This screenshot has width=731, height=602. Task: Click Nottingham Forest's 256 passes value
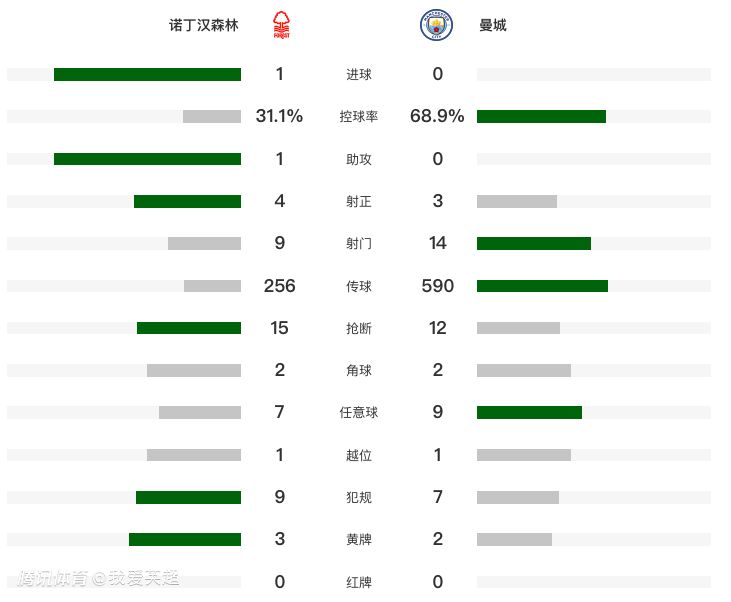280,286
